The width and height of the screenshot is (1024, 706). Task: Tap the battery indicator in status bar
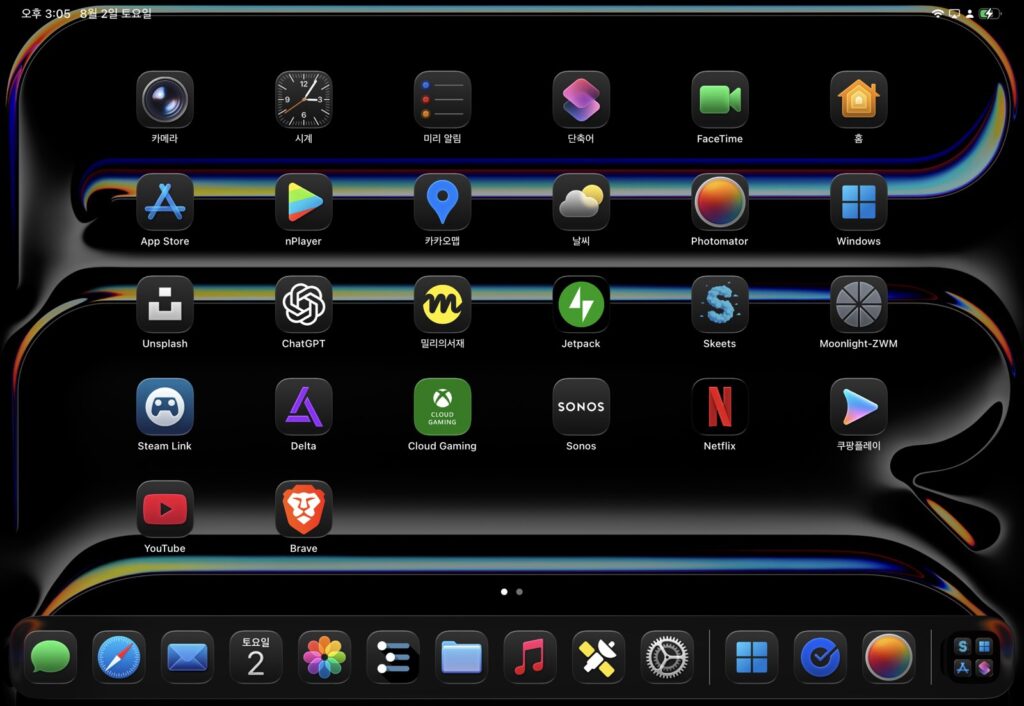(991, 13)
